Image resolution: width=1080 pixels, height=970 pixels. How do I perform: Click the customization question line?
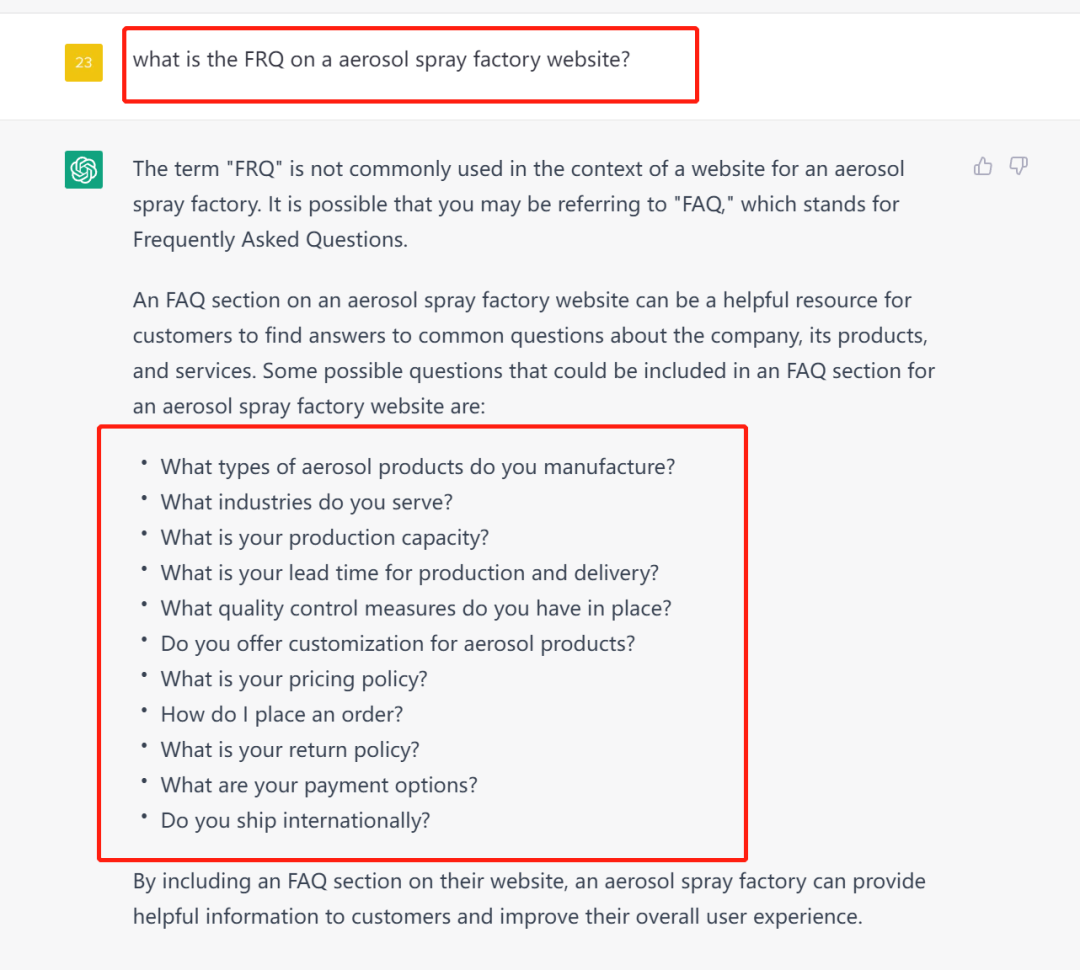click(398, 644)
